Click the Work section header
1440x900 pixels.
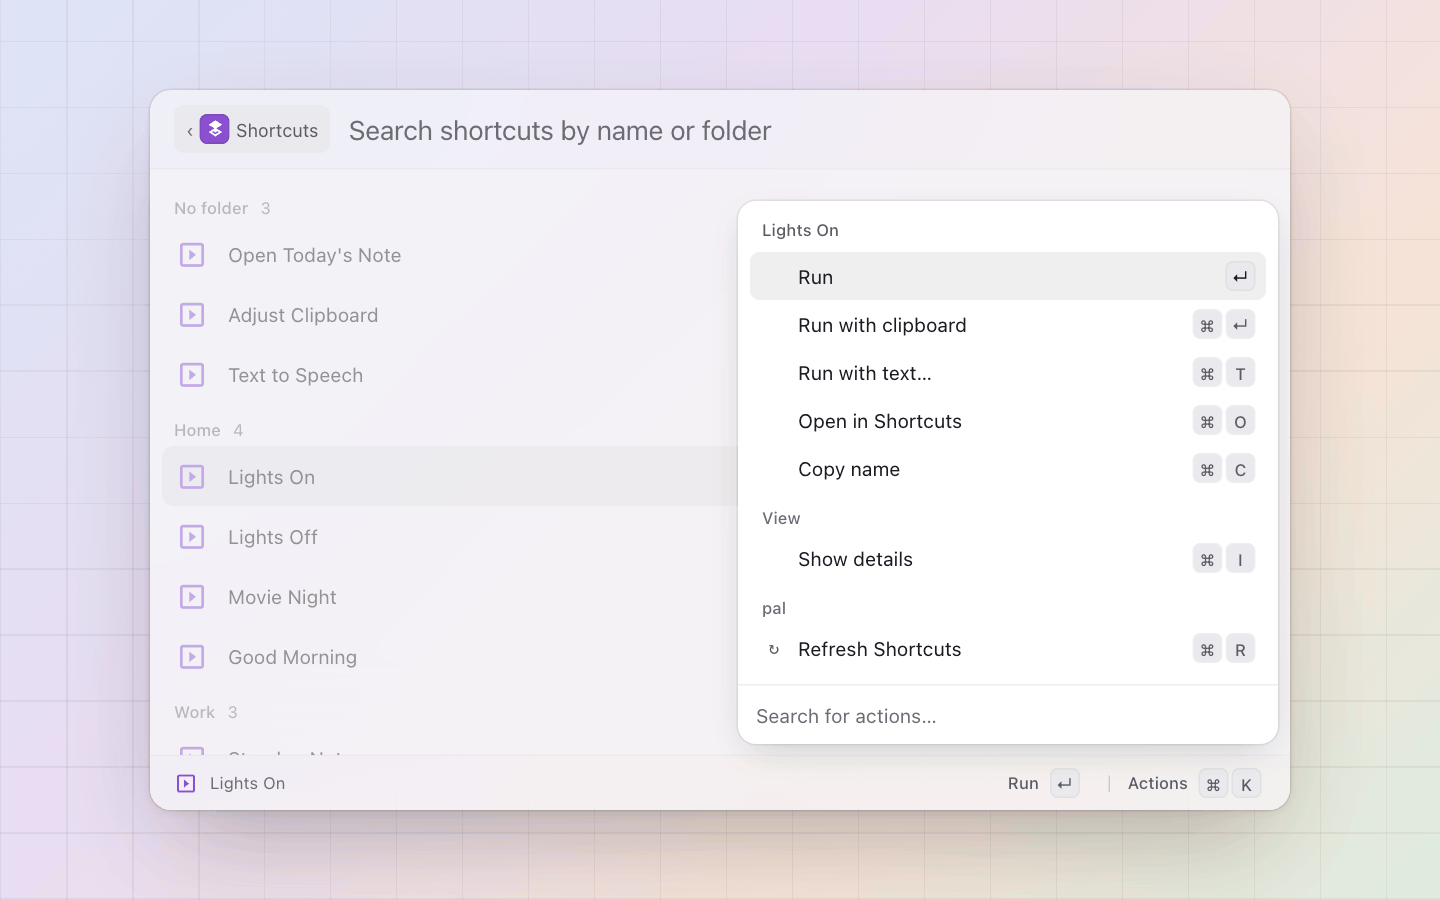click(194, 712)
